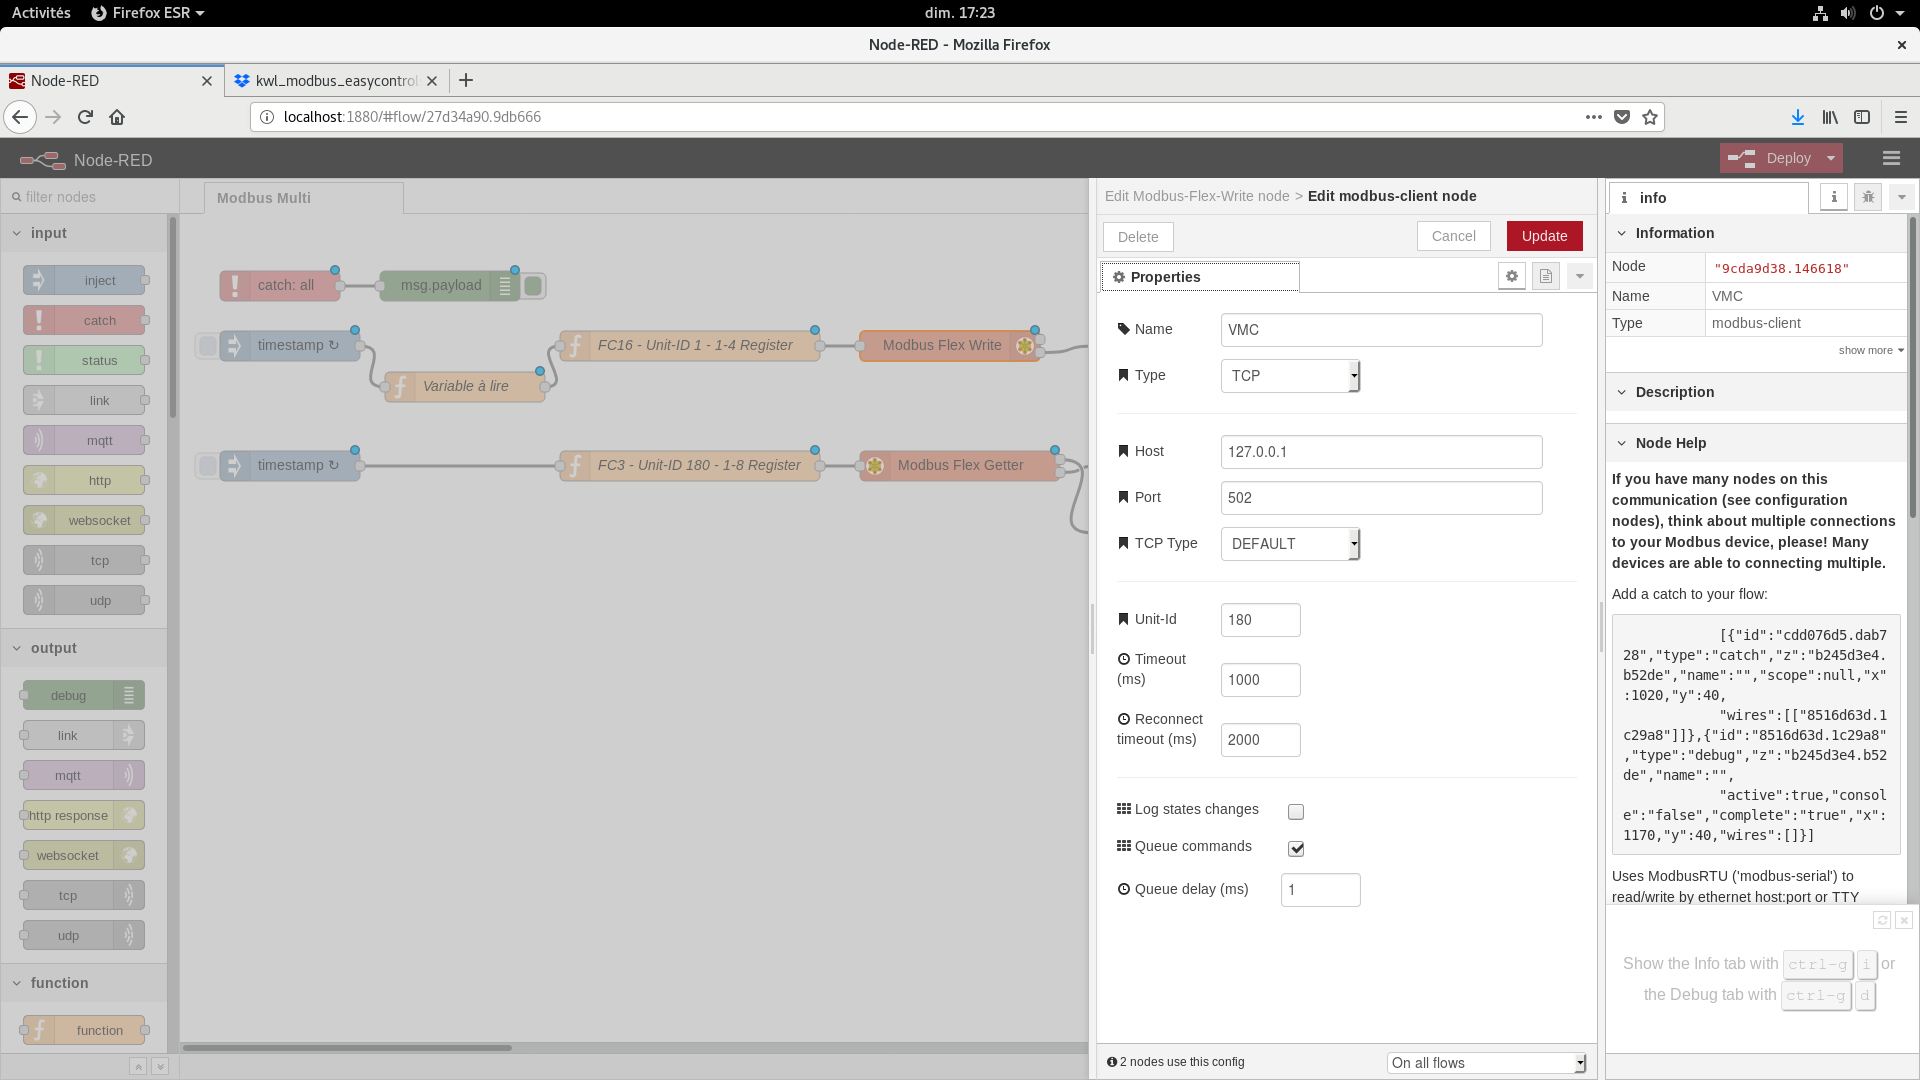The width and height of the screenshot is (1920, 1080).
Task: Select the catch node in palette
Action: [x=84, y=321]
